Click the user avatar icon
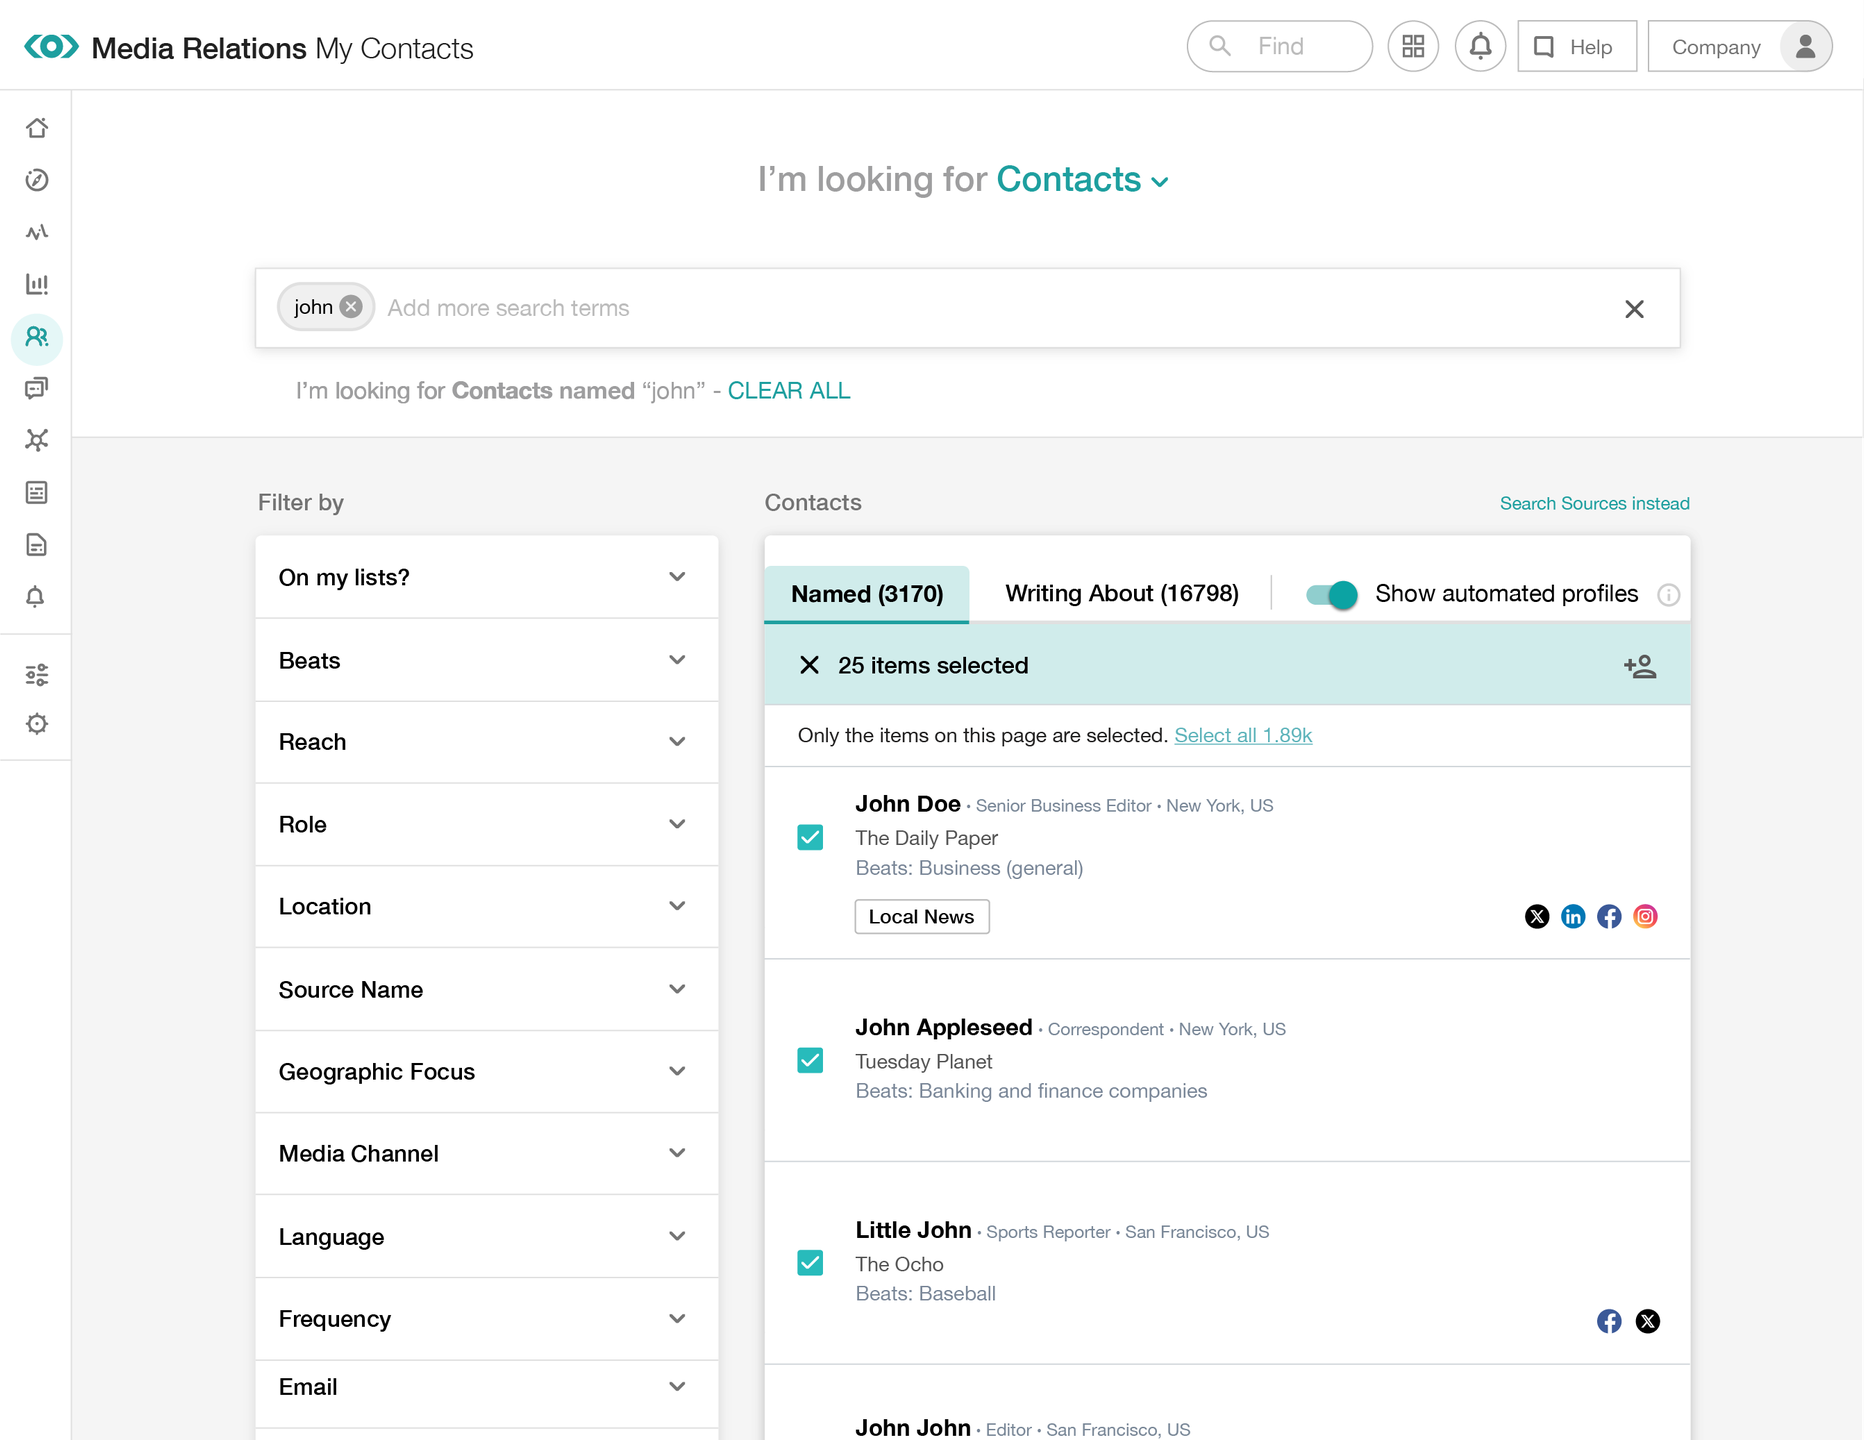The image size is (1864, 1440). pyautogui.click(x=1805, y=46)
